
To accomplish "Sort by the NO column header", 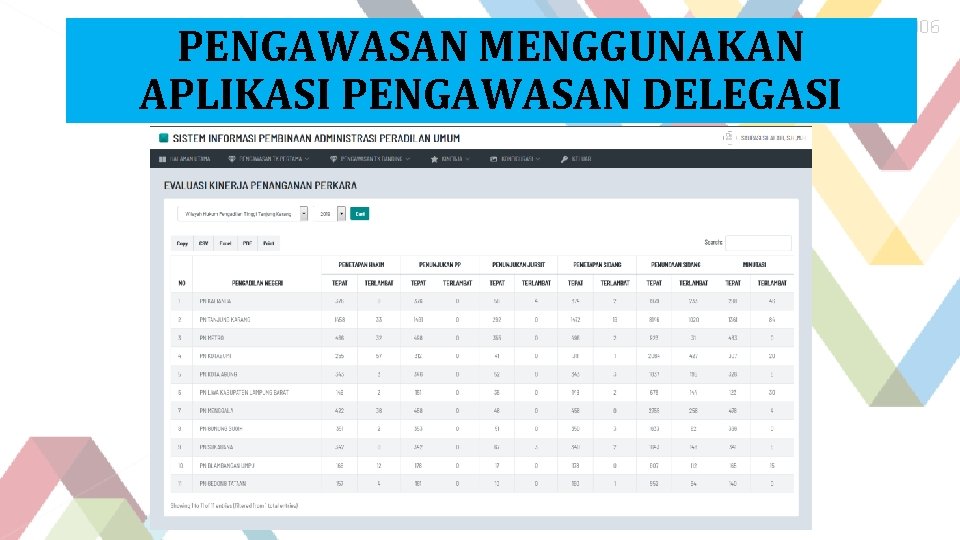I will (181, 283).
